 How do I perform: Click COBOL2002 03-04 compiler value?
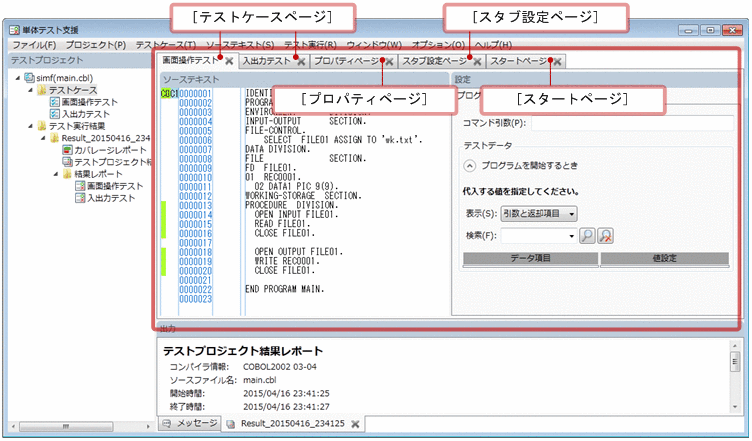[x=280, y=367]
